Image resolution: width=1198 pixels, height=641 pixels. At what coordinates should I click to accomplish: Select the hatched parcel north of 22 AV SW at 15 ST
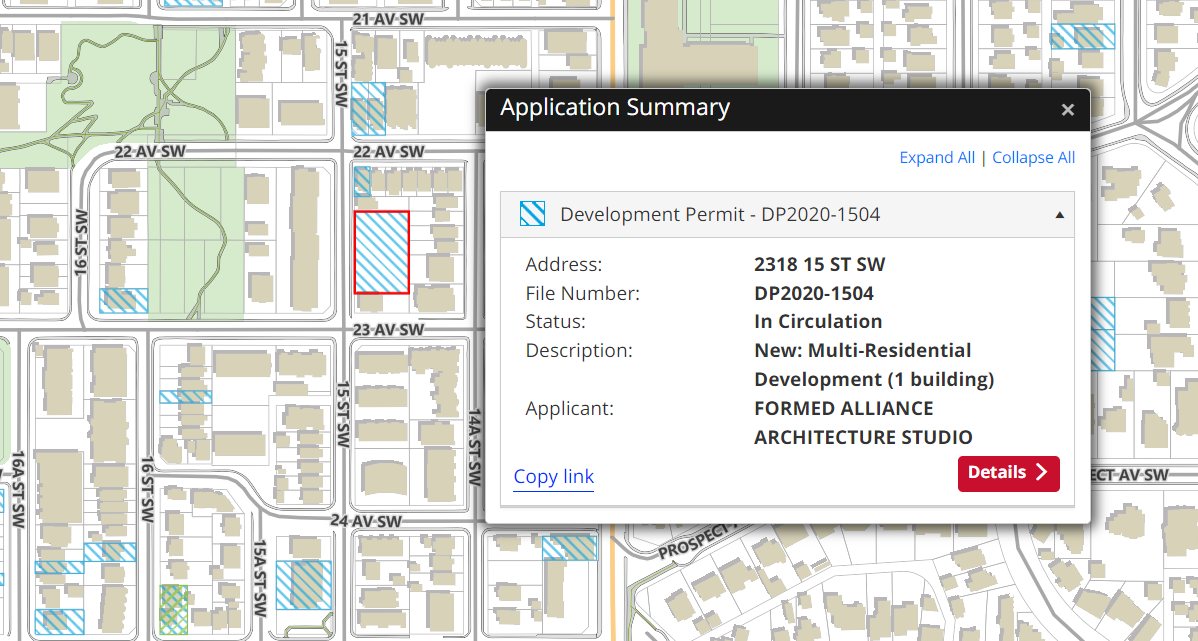(368, 109)
